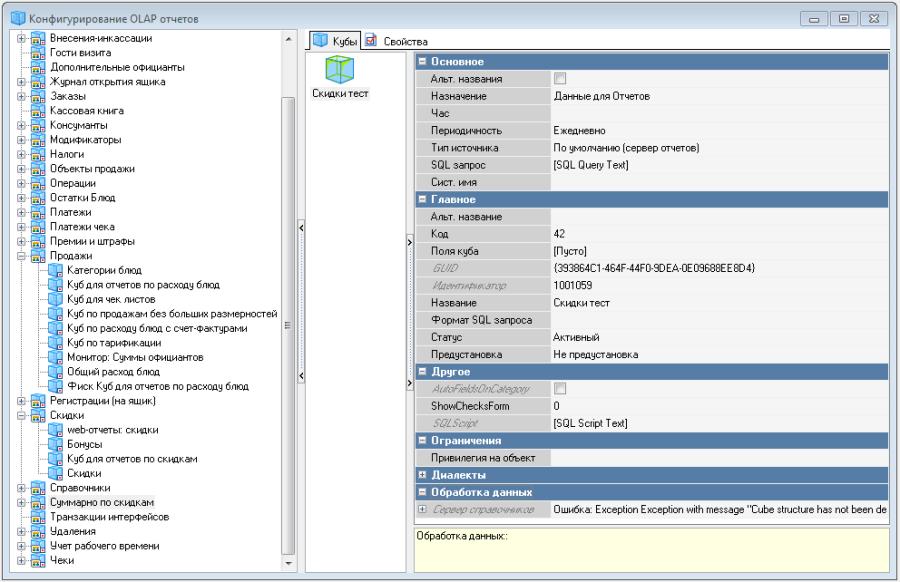Image resolution: width=900 pixels, height=582 pixels.
Task: Open the SQL запрос query text value
Action: click(x=590, y=165)
